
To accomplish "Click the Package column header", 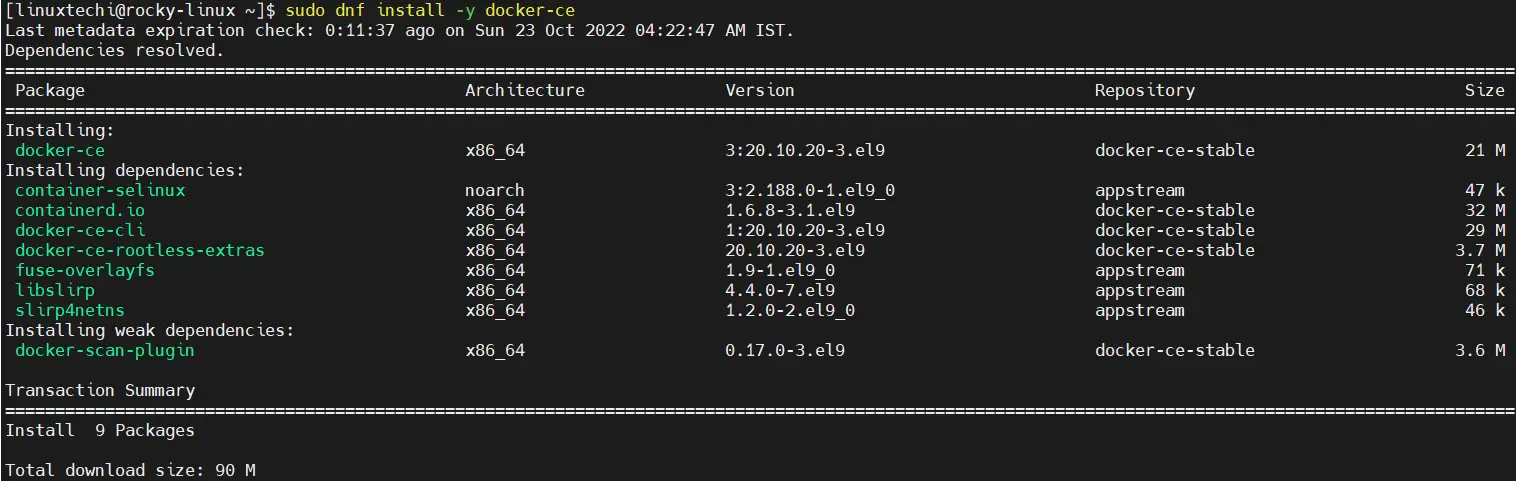I will point(50,90).
